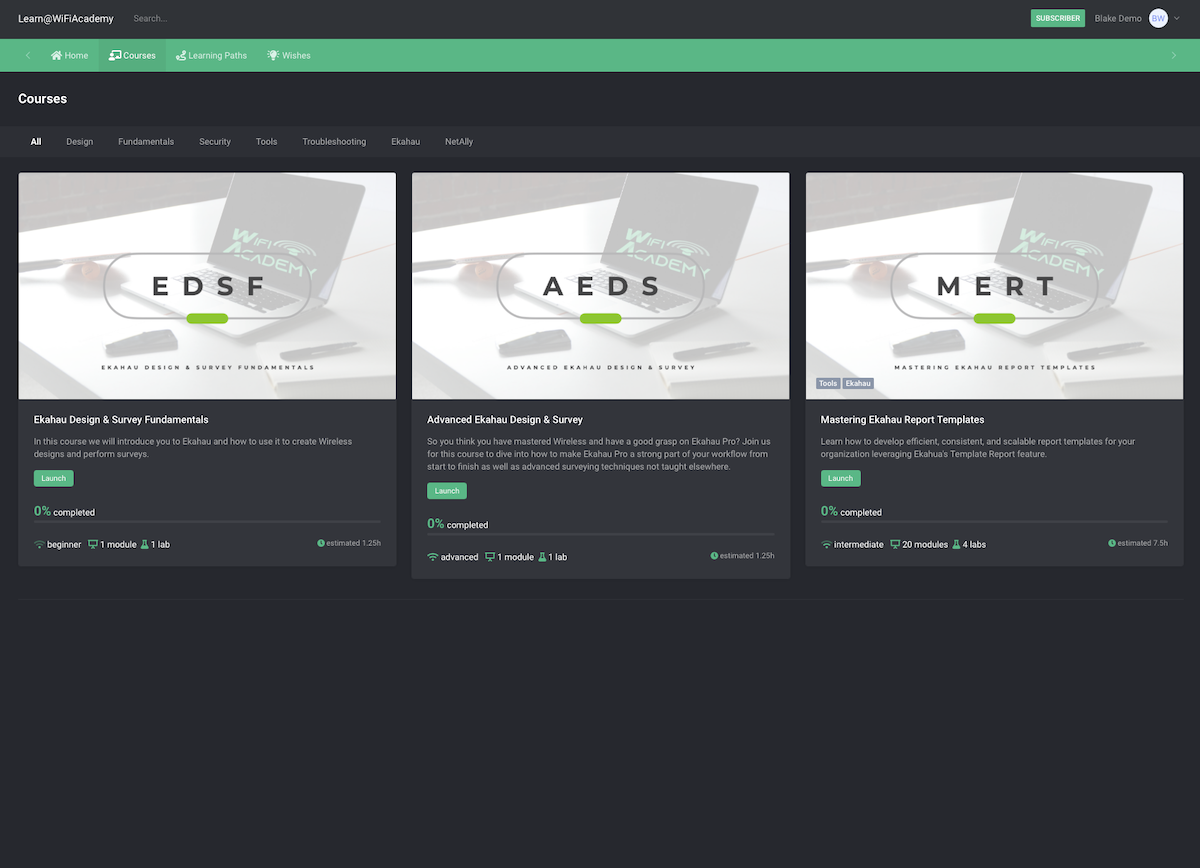Click progress bar on Fundamentals course card
The height and width of the screenshot is (868, 1200).
point(207,522)
